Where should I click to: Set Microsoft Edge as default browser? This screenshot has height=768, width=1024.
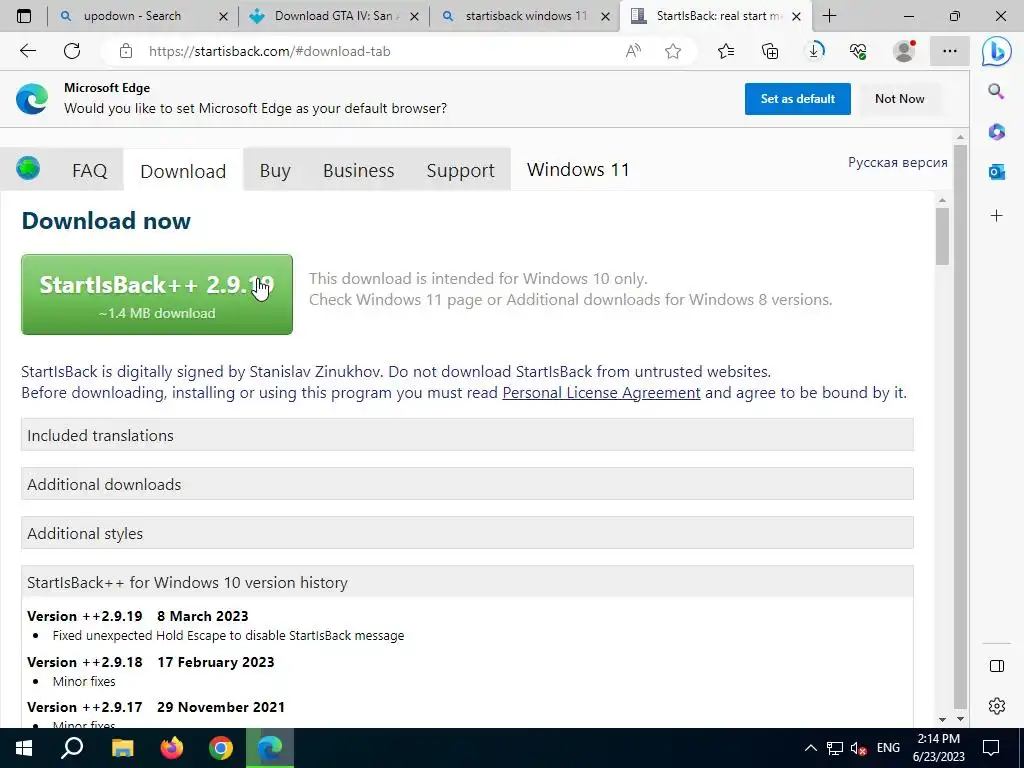click(x=797, y=99)
